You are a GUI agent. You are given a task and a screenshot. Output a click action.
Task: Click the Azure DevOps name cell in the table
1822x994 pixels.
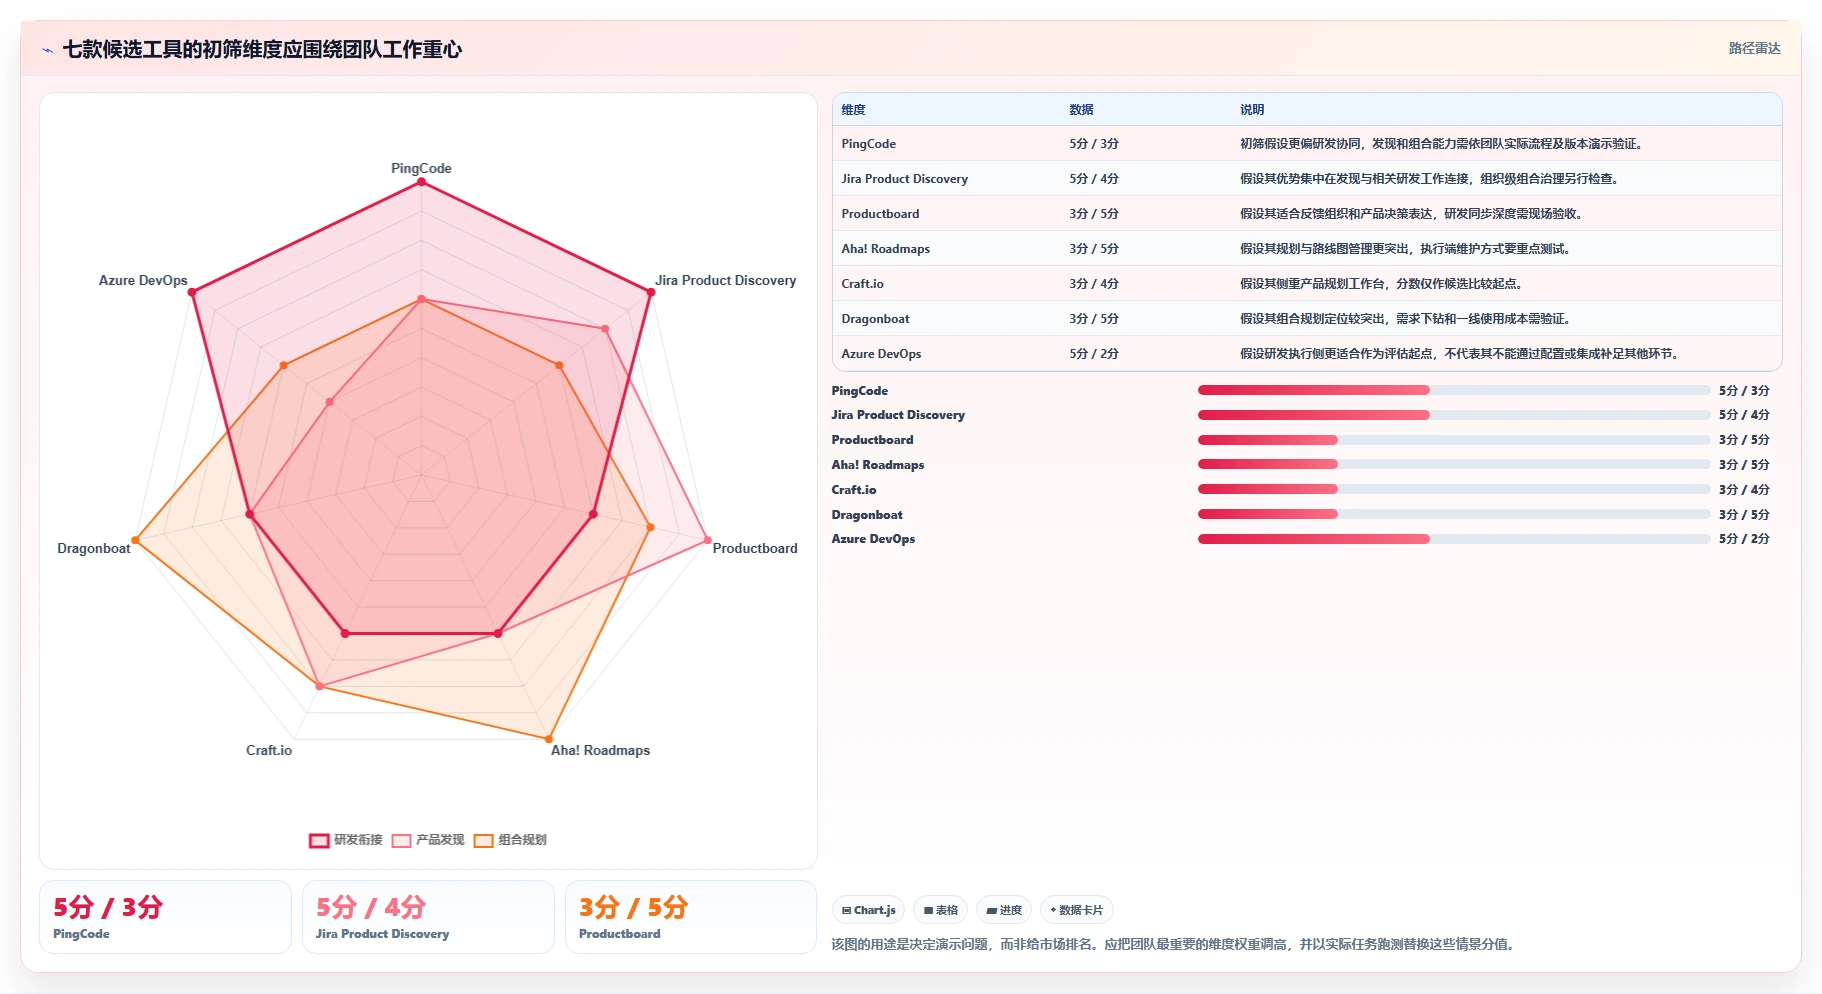[x=882, y=354]
